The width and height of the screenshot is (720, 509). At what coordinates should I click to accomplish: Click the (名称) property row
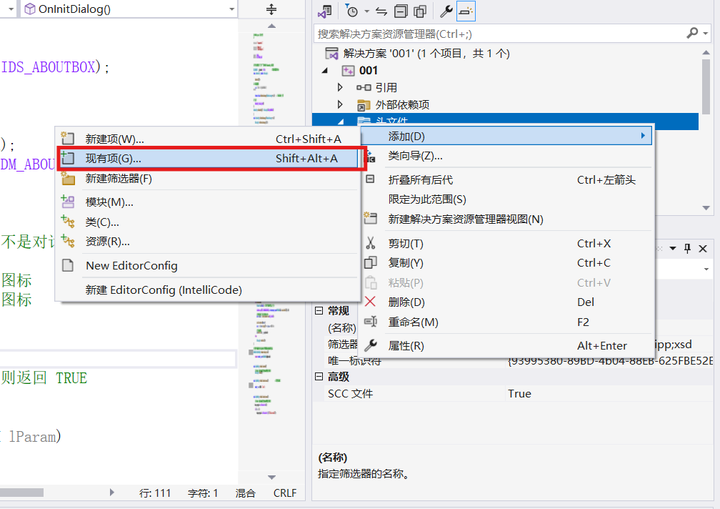tap(342, 328)
